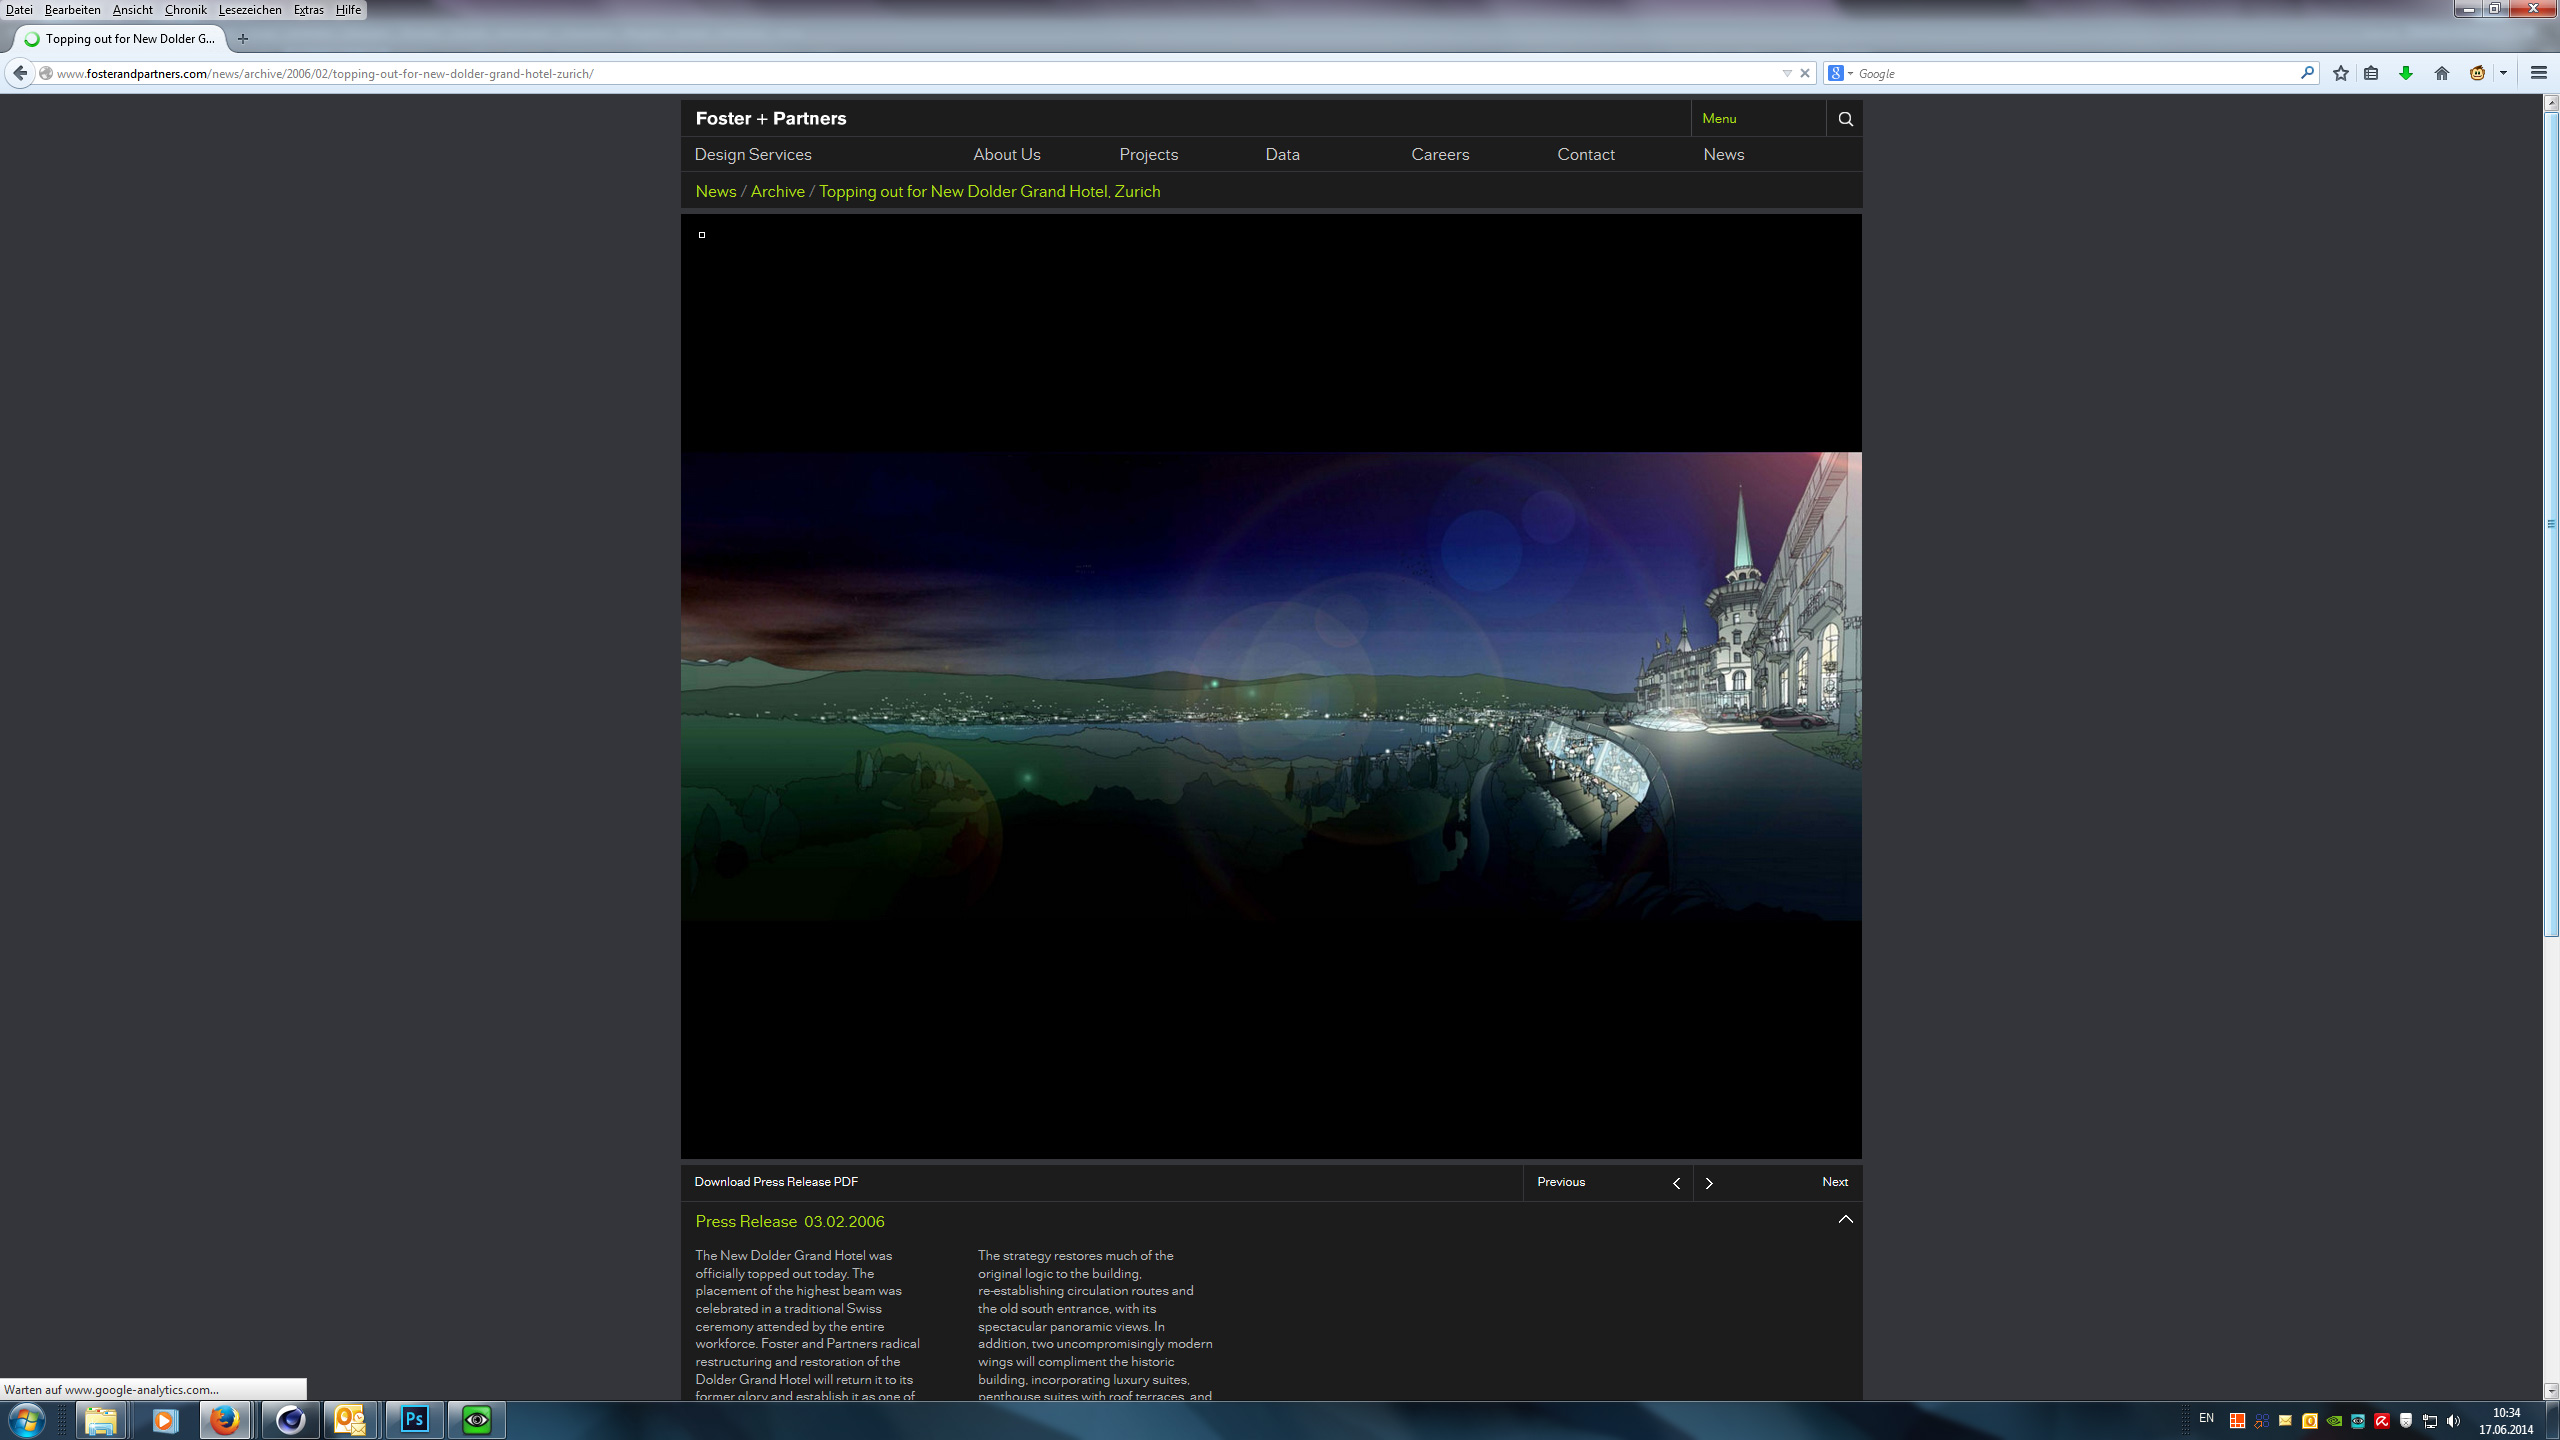Open search engine selector dropdown
This screenshot has width=2560, height=1440.
pos(1840,73)
